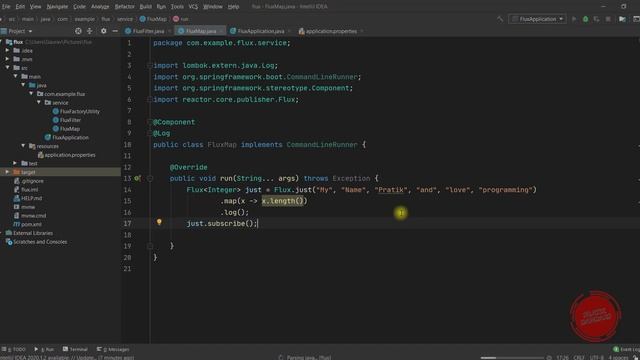
Task: Open the Messages tool window
Action: (x=113, y=349)
